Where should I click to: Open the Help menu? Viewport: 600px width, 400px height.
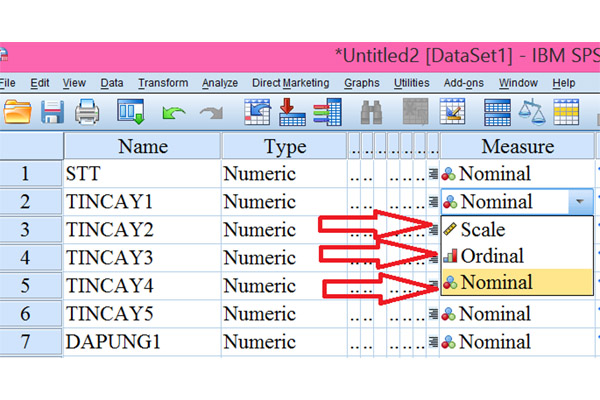(564, 83)
